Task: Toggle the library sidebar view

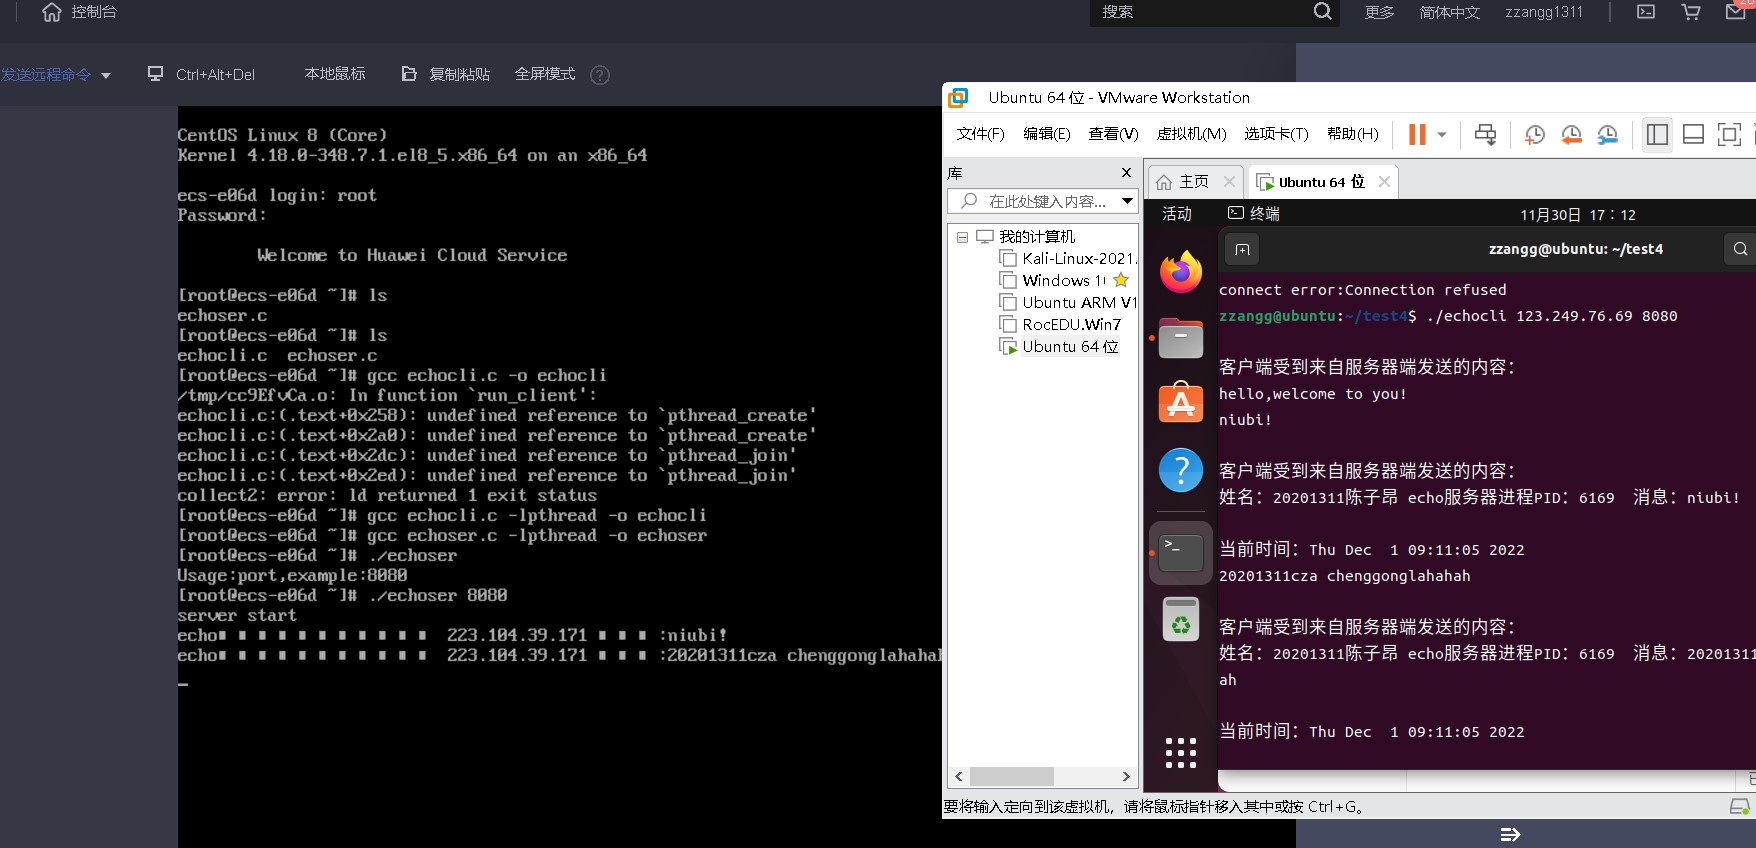Action: point(1657,134)
